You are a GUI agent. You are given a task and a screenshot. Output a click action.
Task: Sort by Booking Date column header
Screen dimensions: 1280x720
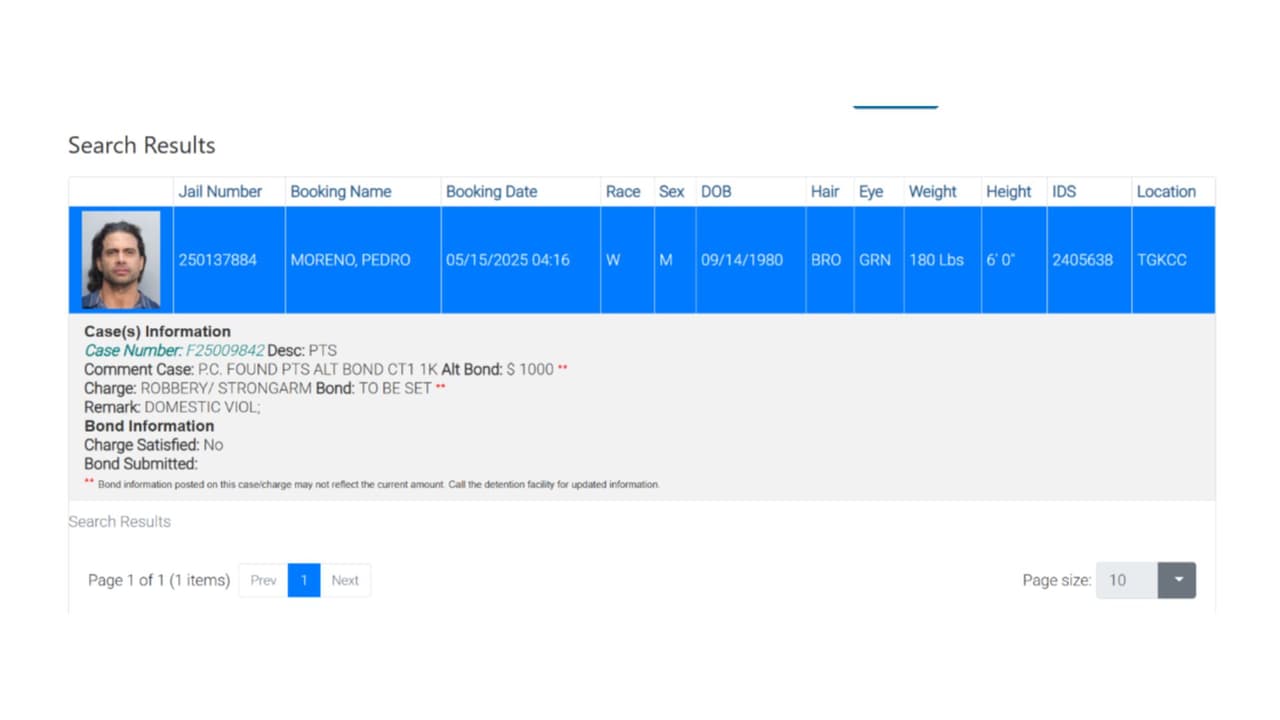click(491, 192)
